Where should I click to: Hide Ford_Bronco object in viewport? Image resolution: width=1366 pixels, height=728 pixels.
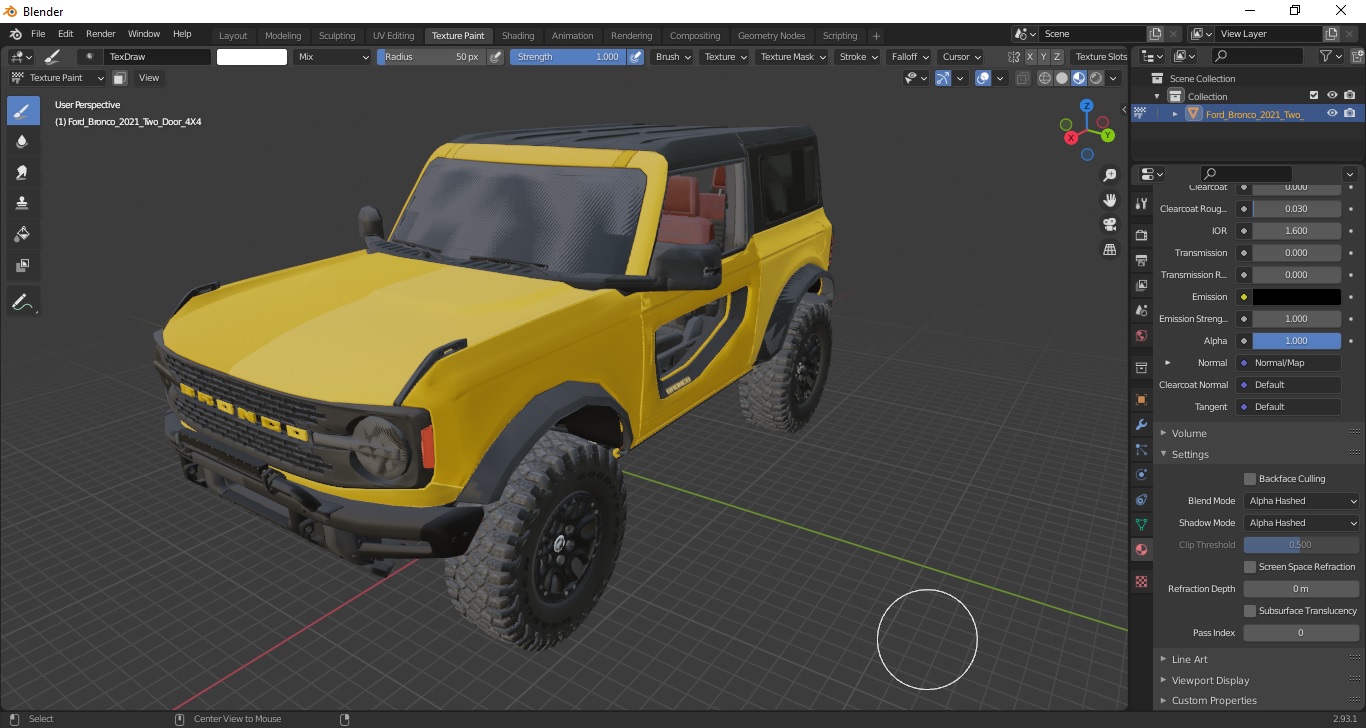1332,114
